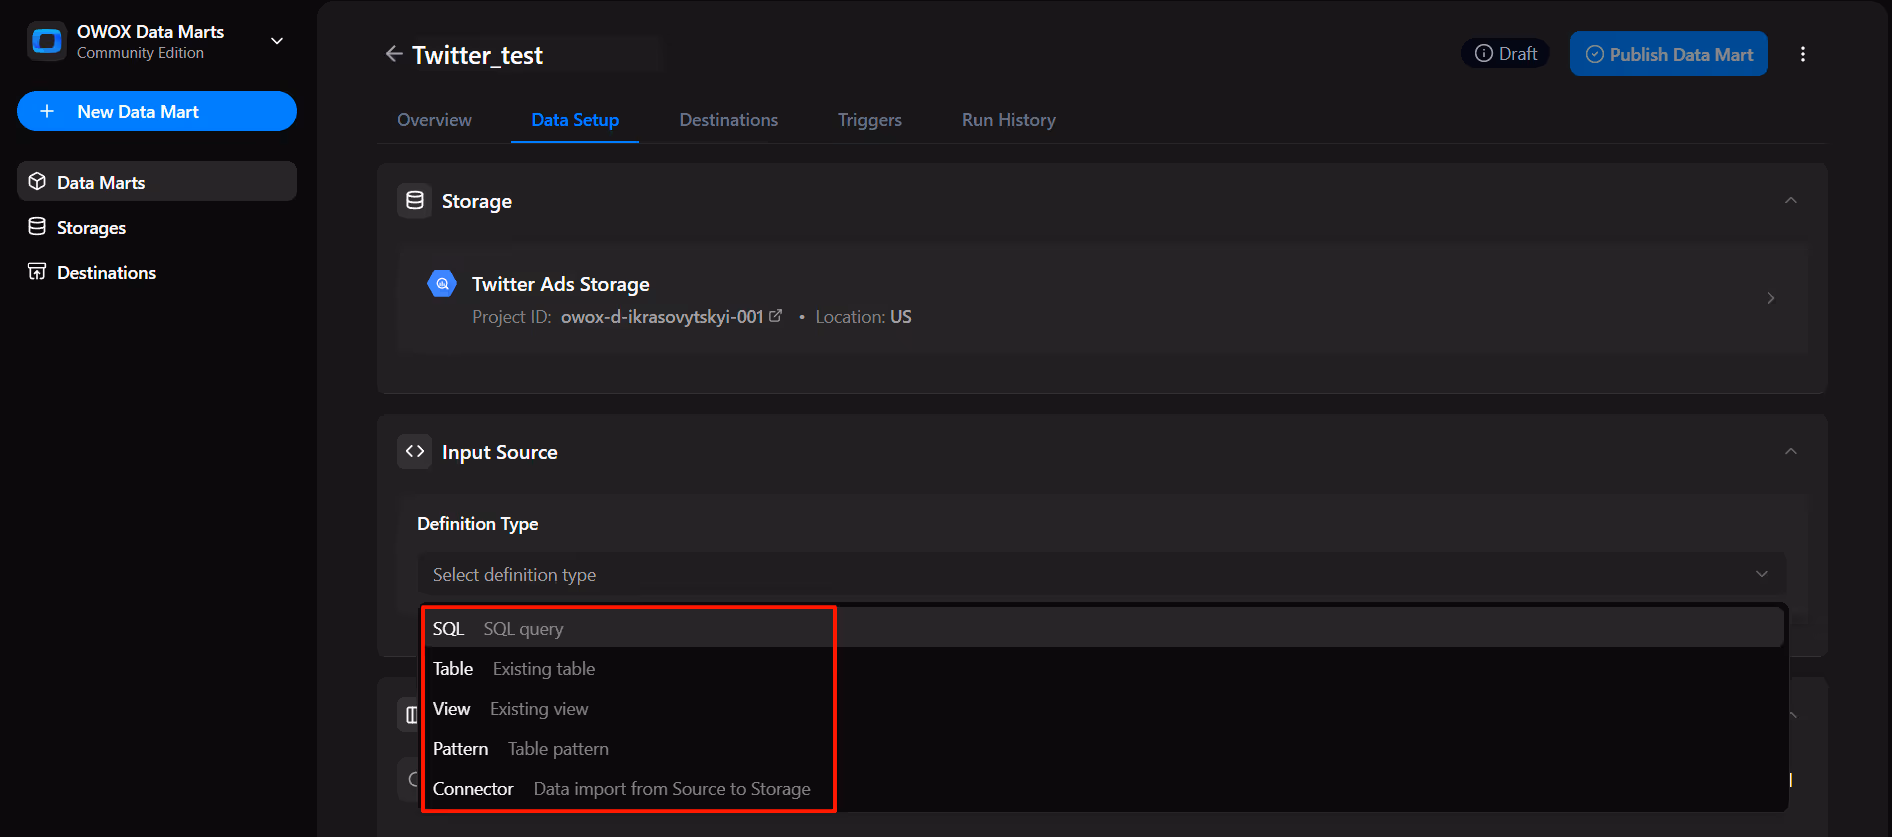Create a New Data Mart

[x=157, y=111]
